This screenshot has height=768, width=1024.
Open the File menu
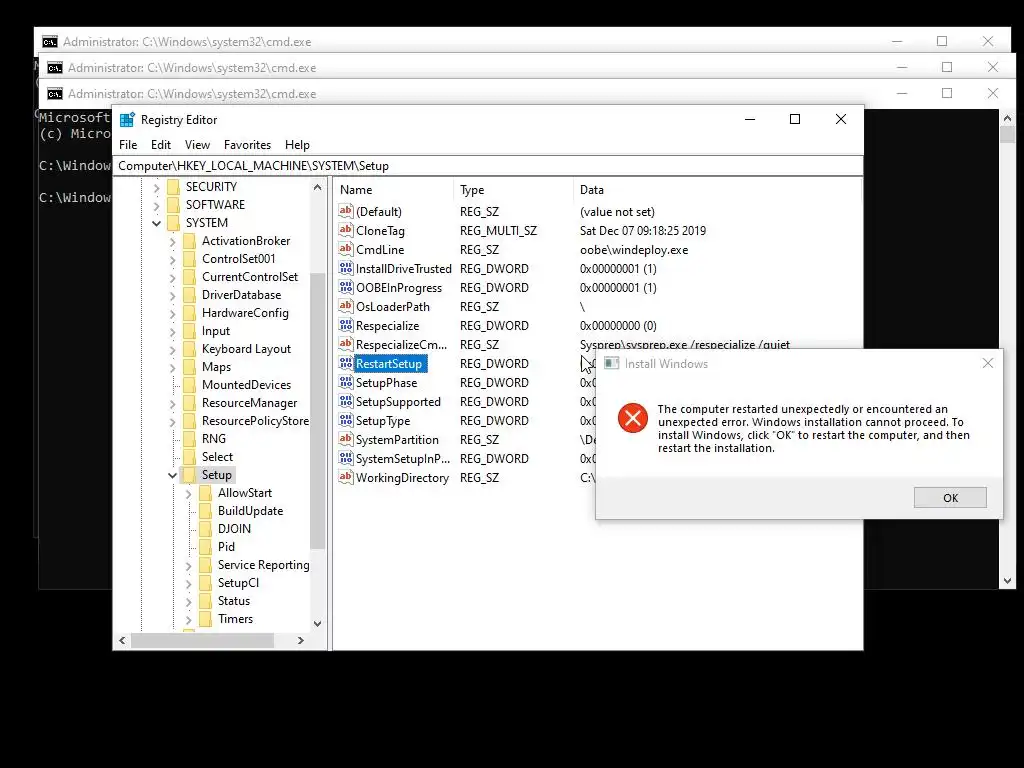[x=128, y=145]
